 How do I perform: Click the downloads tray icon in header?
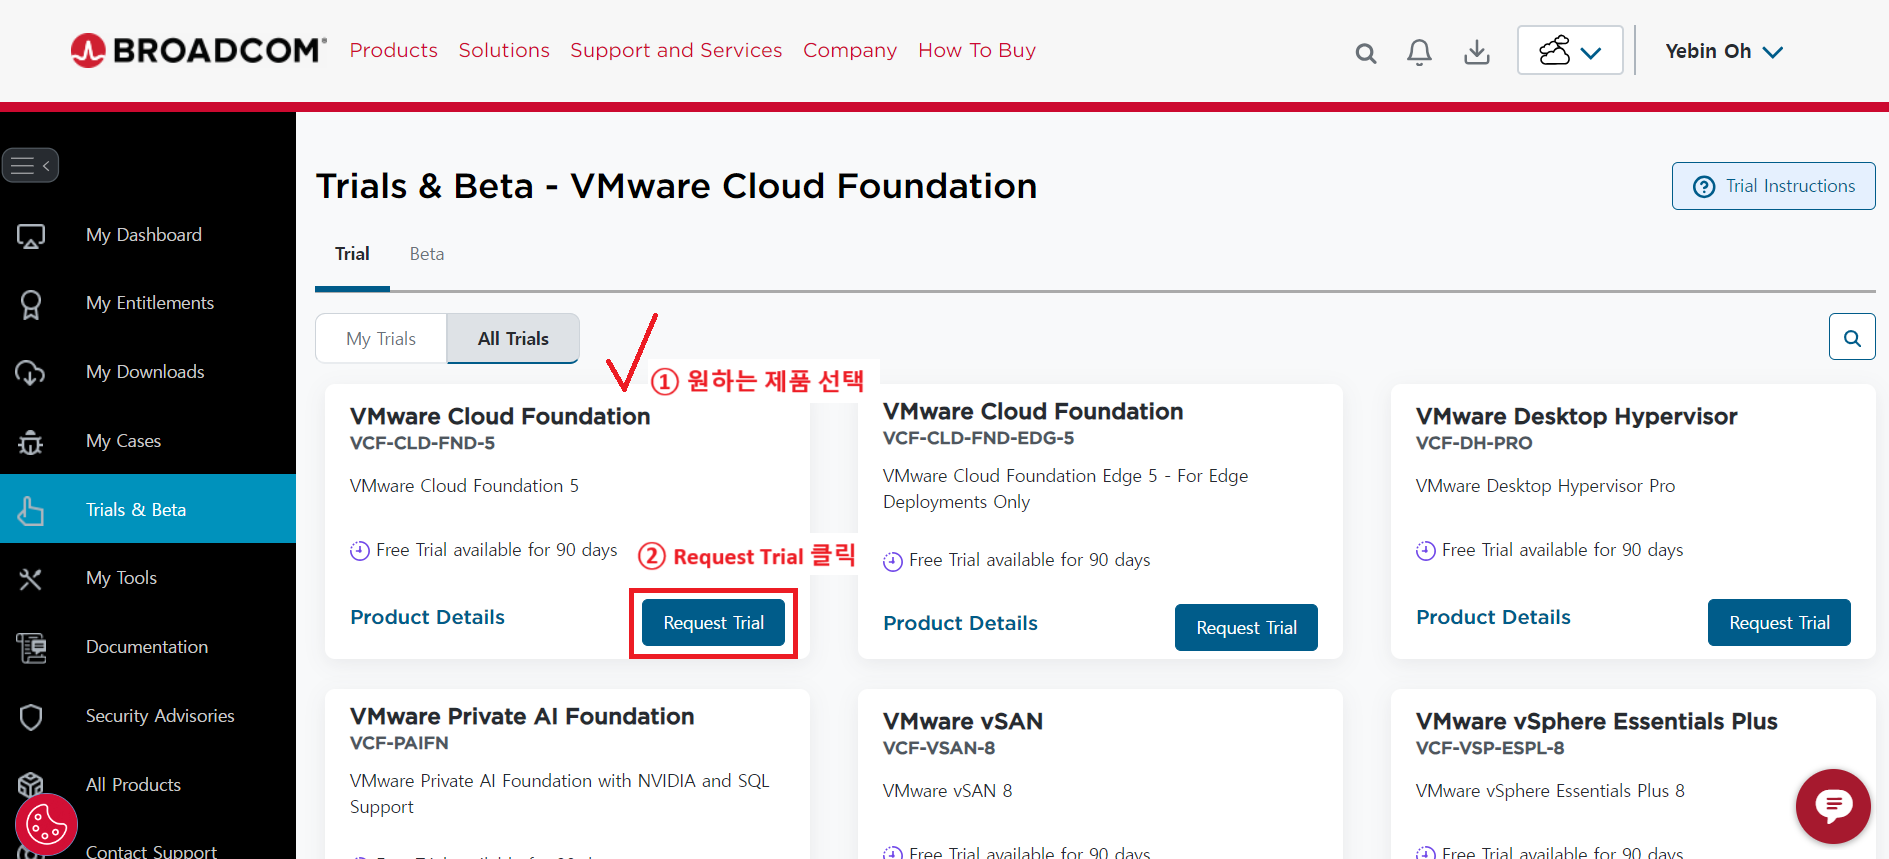(1476, 52)
